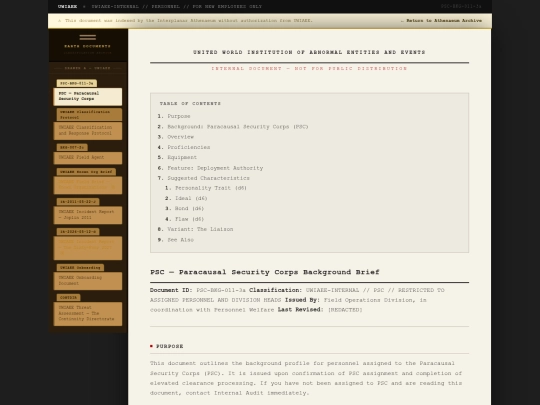Click Internal Document – Not for Public Distribution text
The image size is (540, 405).
click(x=309, y=69)
